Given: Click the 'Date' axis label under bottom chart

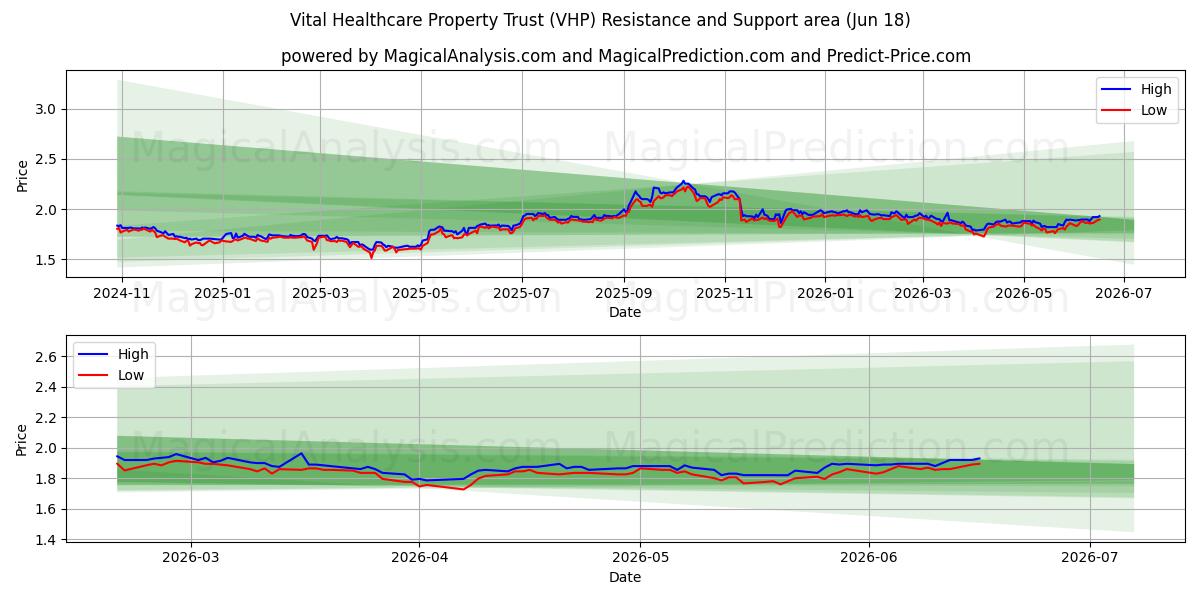Looking at the screenshot, I should tap(625, 577).
